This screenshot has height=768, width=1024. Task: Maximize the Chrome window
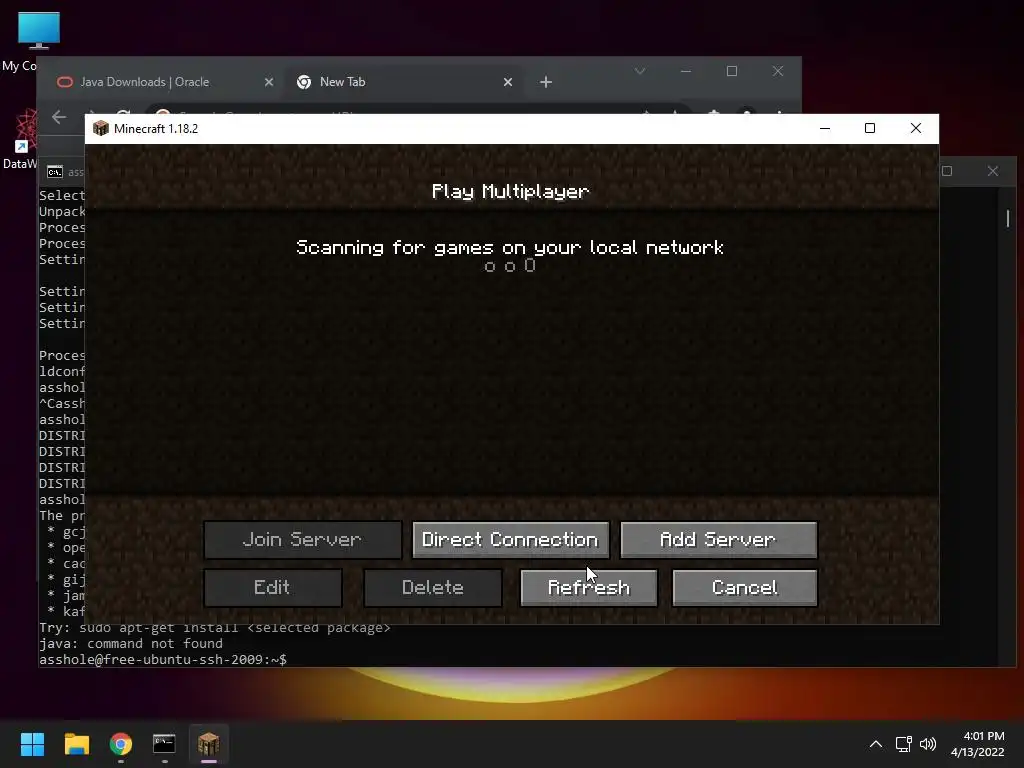pyautogui.click(x=732, y=71)
